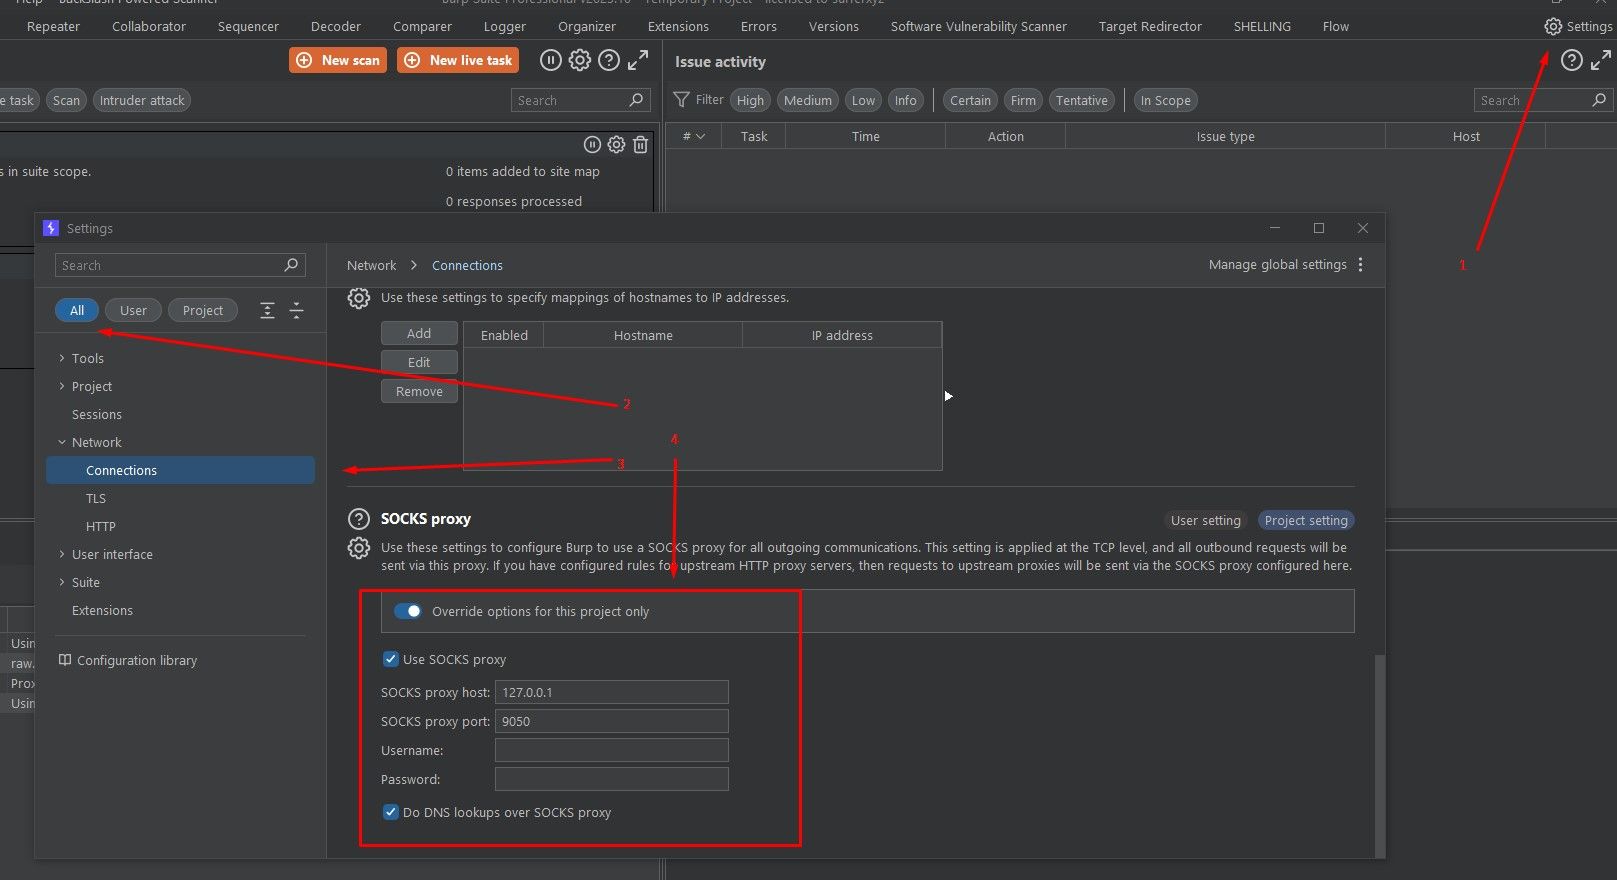
Task: Delete the task with the trash icon
Action: [641, 145]
